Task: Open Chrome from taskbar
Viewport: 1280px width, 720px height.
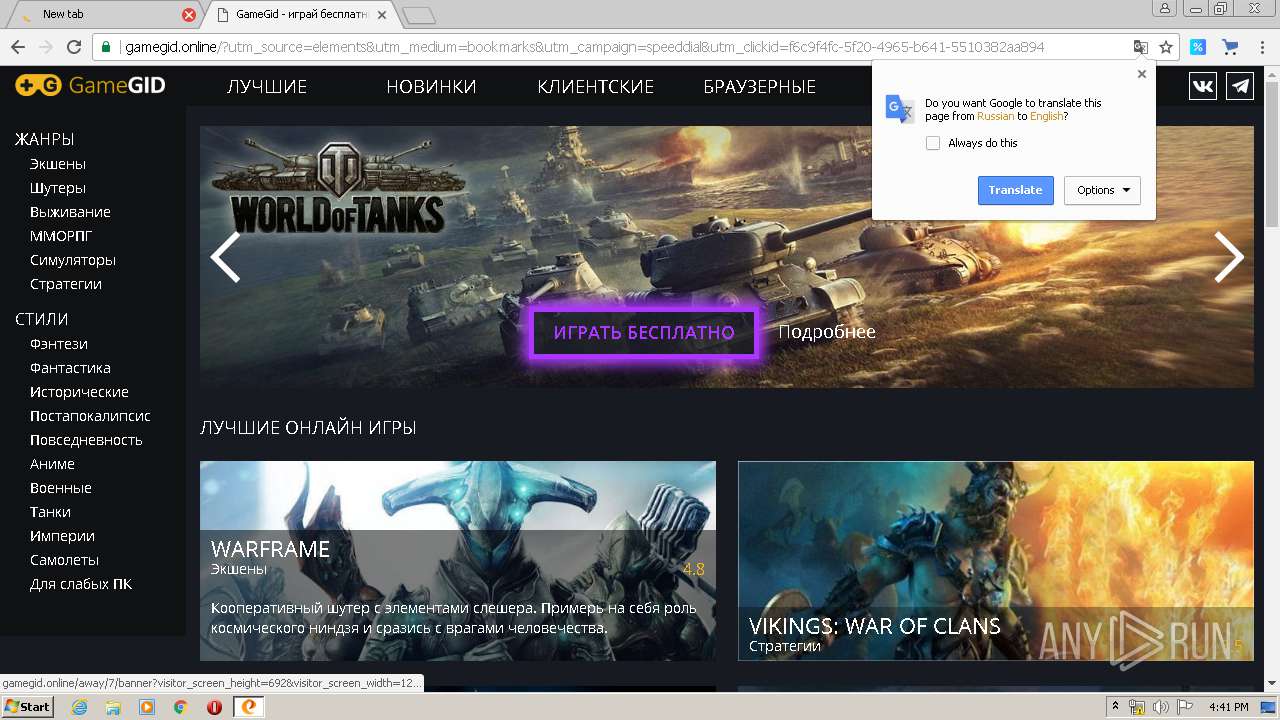Action: tap(180, 707)
